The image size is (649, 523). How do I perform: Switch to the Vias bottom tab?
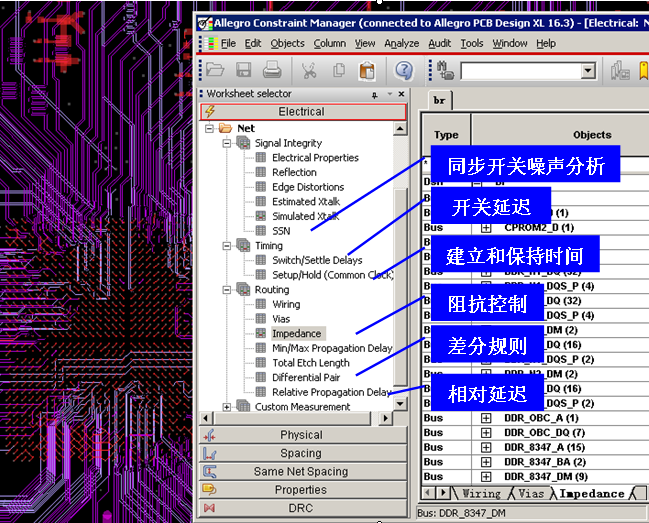pos(531,494)
